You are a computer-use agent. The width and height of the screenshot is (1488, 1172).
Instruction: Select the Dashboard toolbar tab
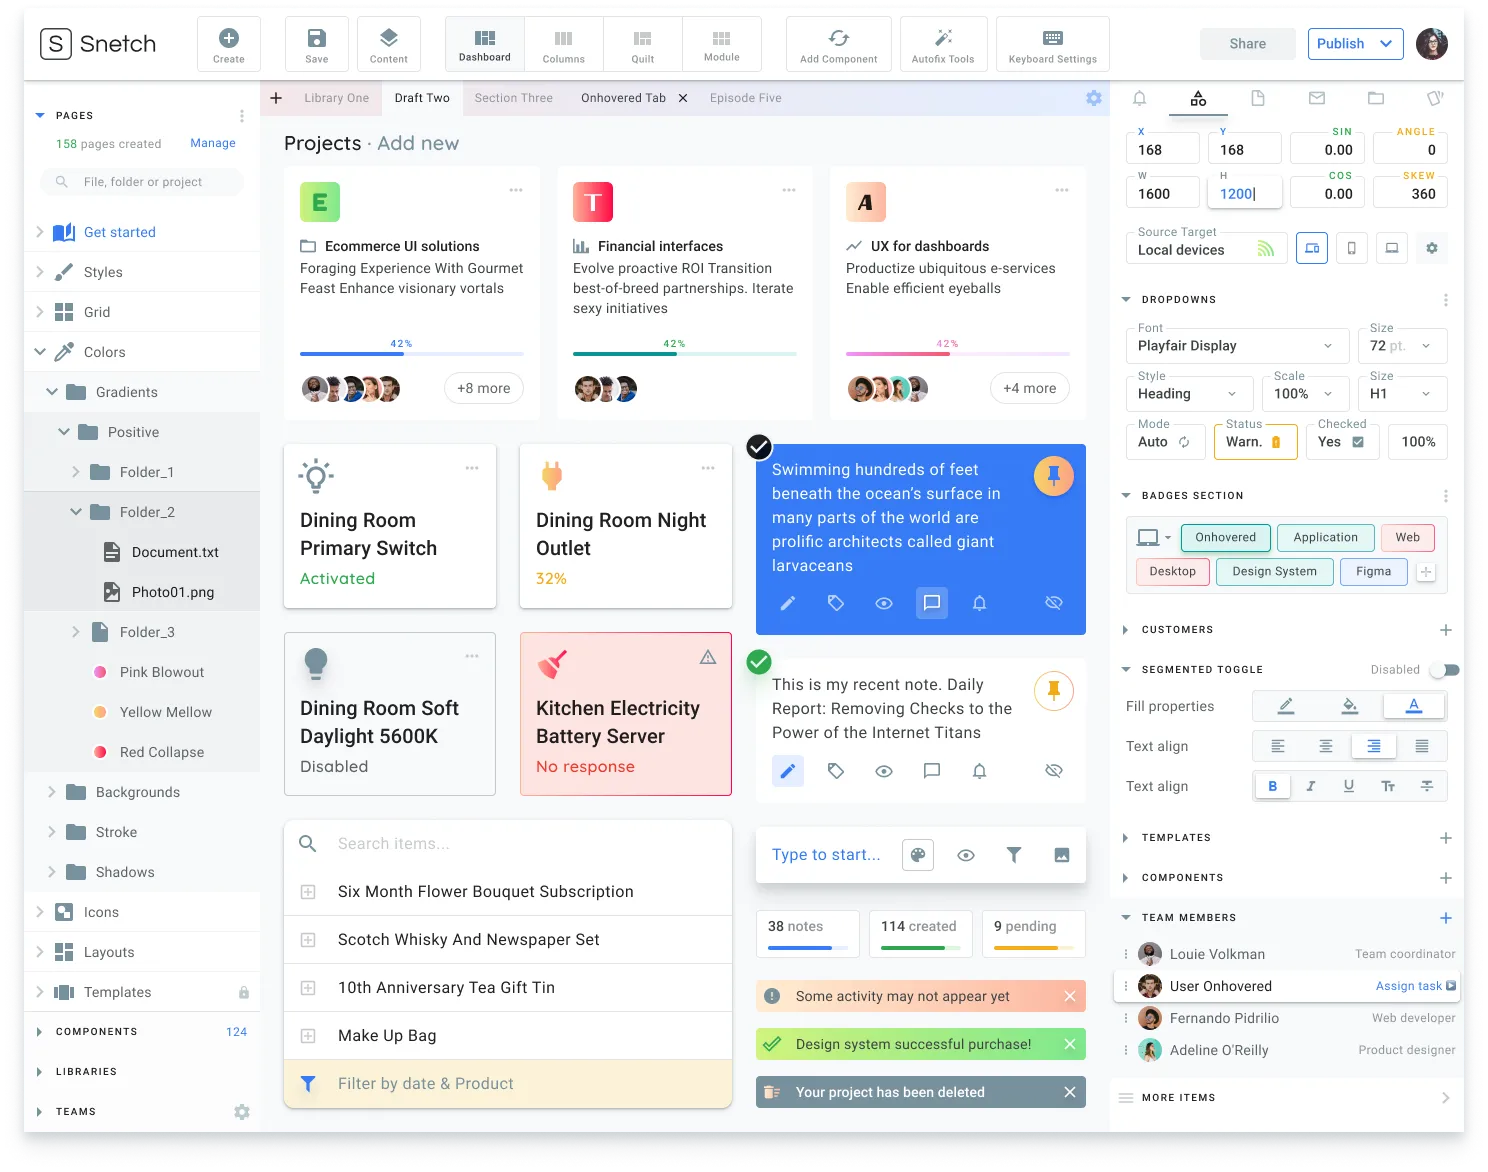point(484,43)
